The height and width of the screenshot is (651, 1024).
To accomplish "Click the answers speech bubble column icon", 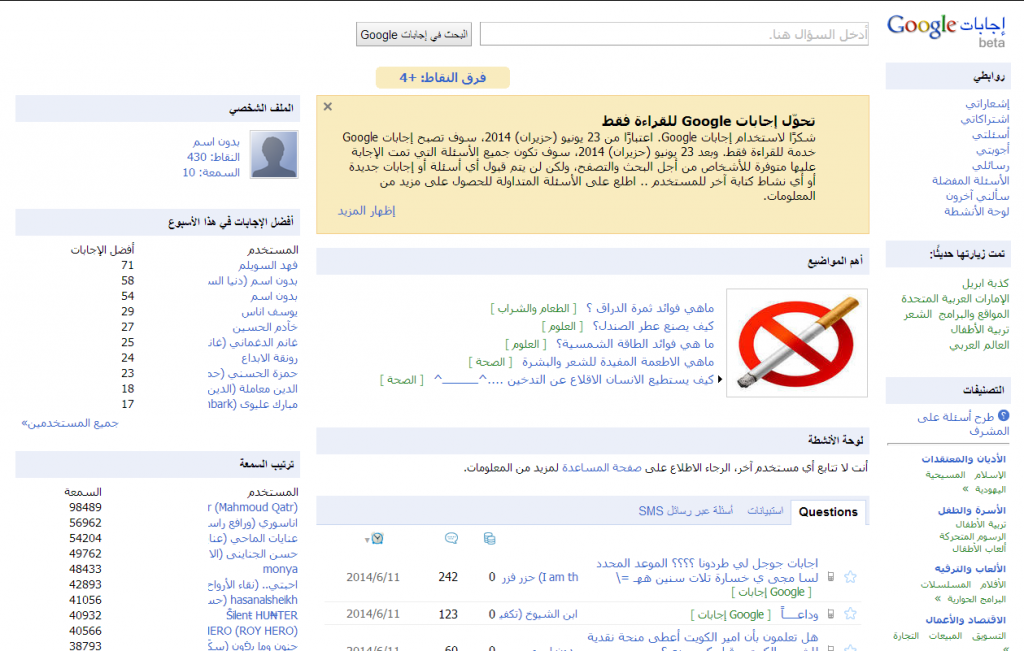I will 451,538.
